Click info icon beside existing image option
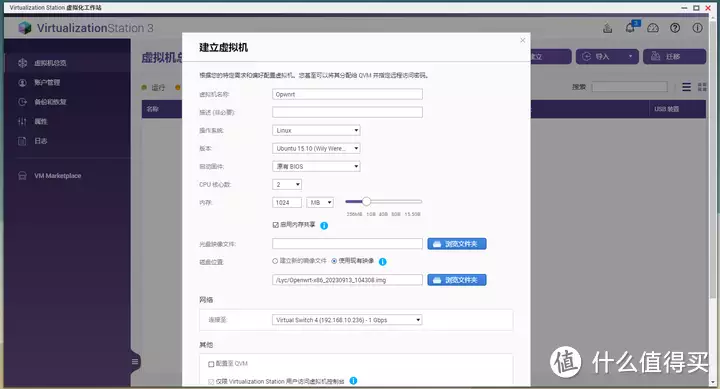The width and height of the screenshot is (720, 389). point(382,261)
